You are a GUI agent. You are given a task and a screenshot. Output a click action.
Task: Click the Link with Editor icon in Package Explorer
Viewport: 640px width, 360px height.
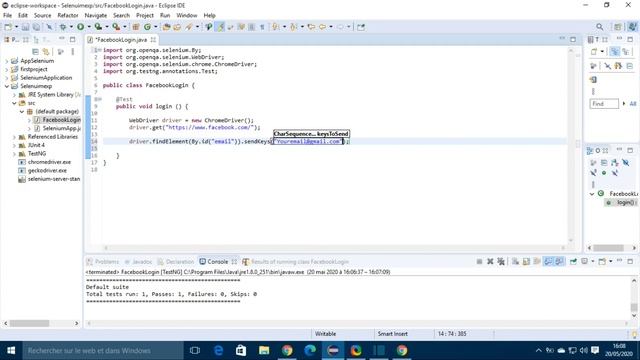click(x=46, y=52)
